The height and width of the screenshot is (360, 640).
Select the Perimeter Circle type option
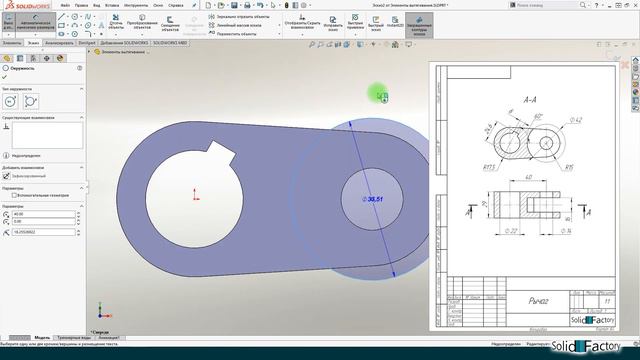pyautogui.click(x=30, y=102)
